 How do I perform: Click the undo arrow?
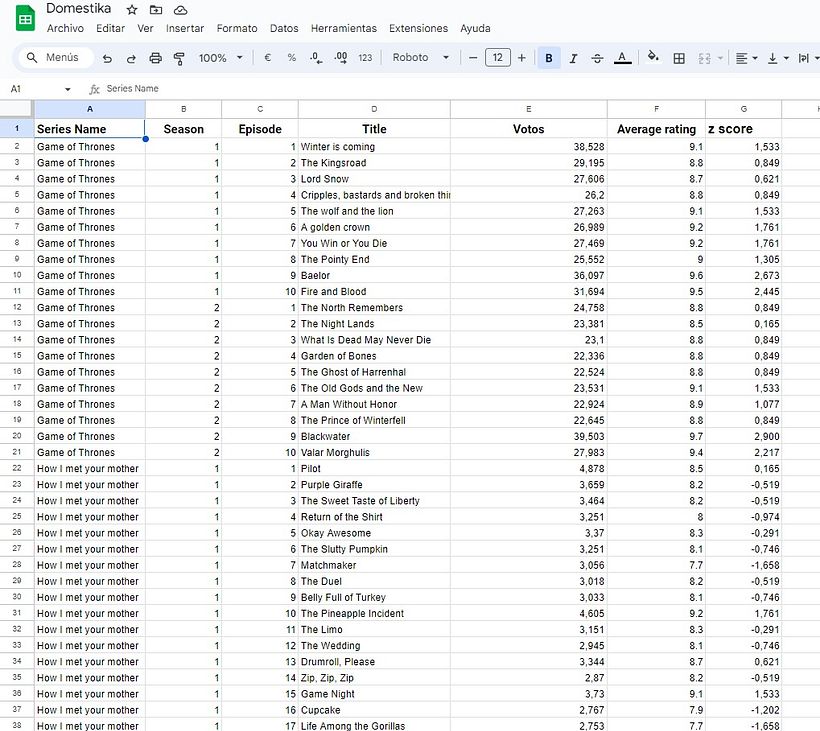tap(108, 58)
